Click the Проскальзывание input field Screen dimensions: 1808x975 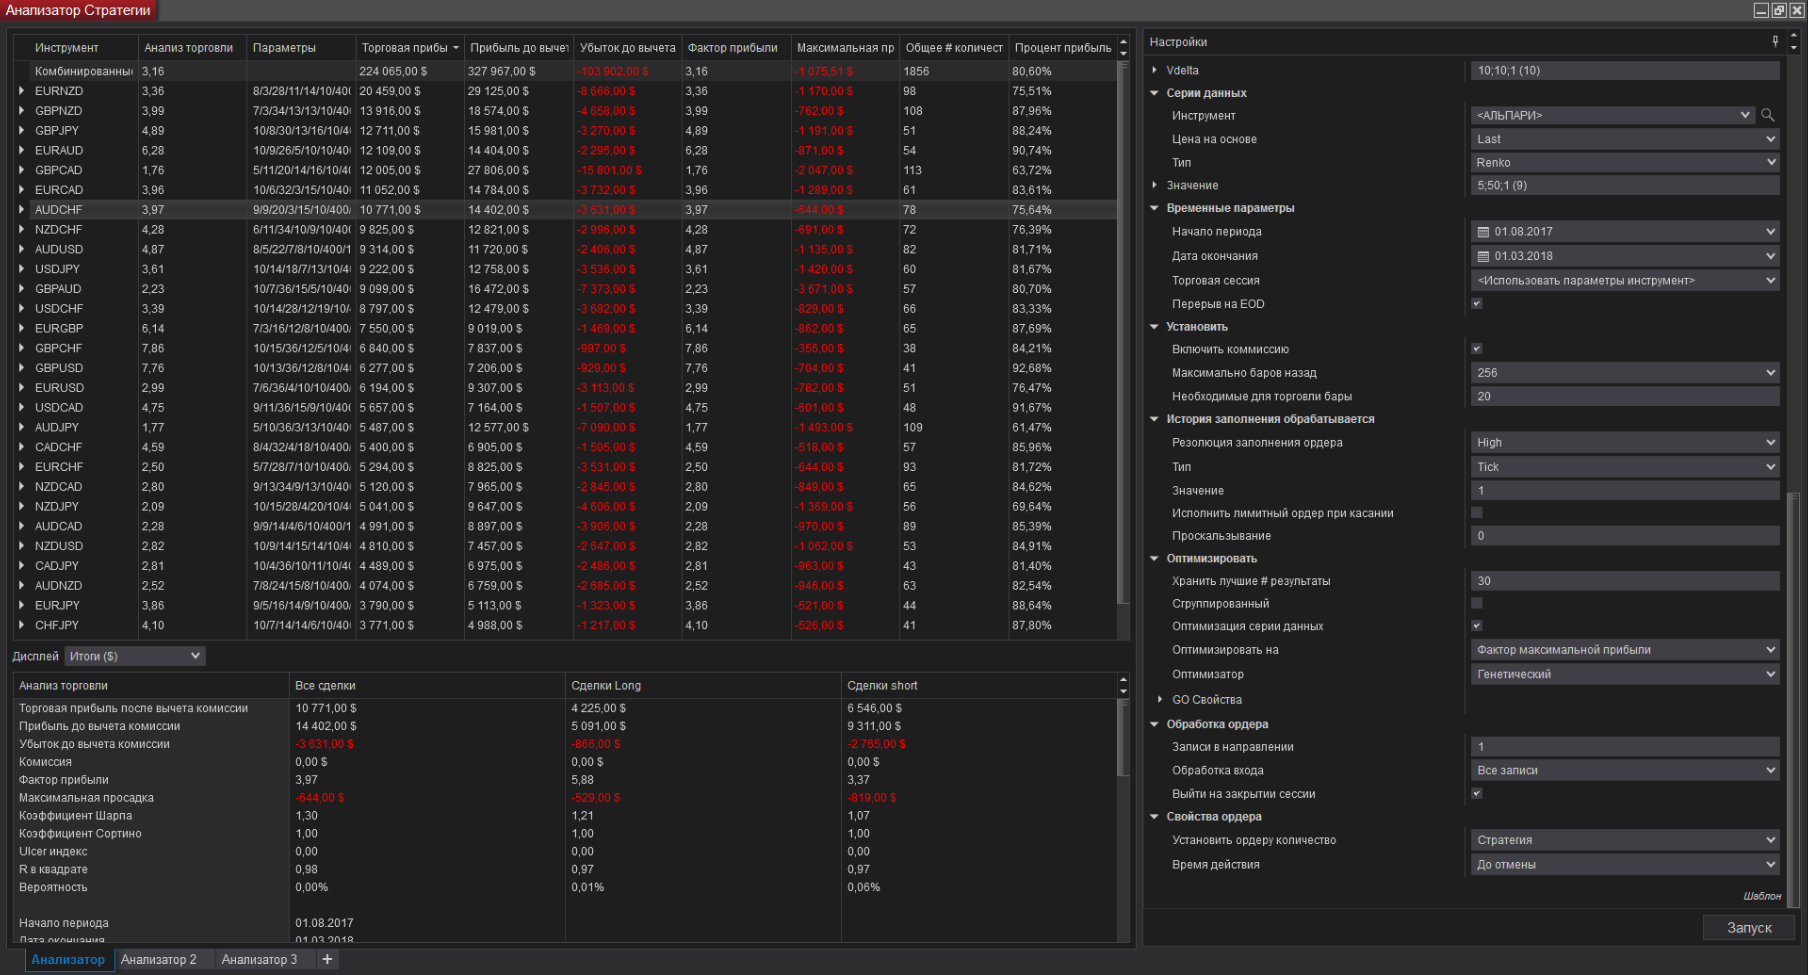pos(1625,536)
